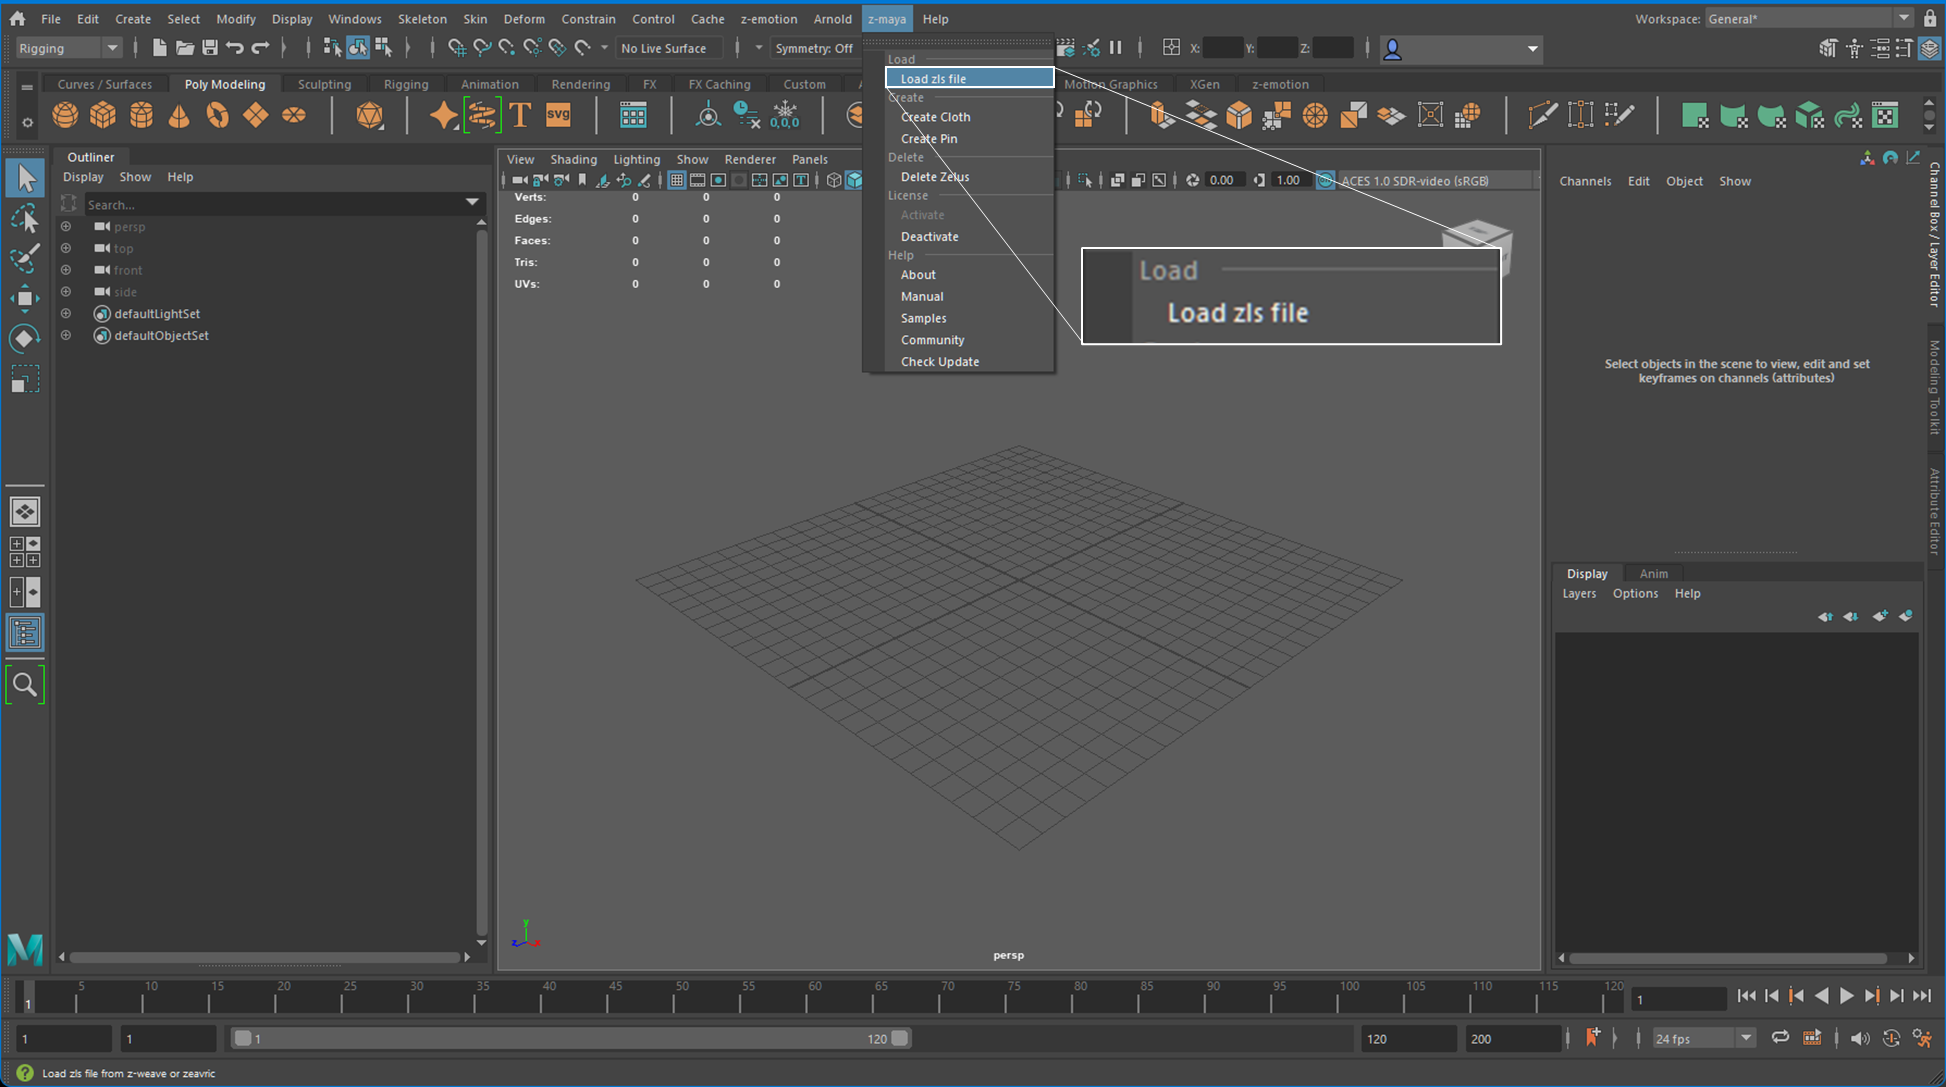Open the Community help entry
Viewport: 1946px width, 1087px height.
click(x=932, y=339)
